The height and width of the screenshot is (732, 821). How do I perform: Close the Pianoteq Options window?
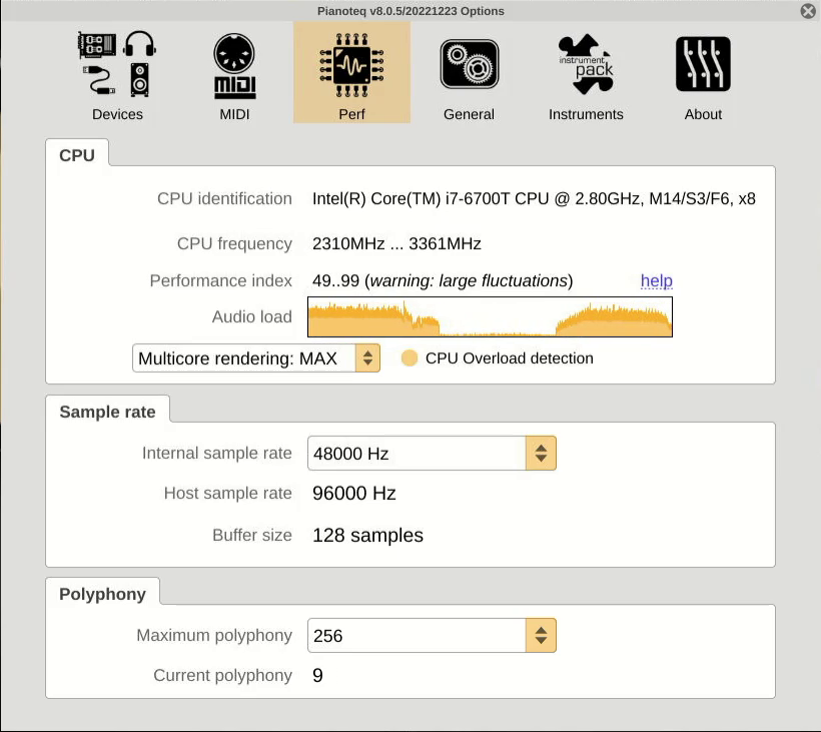[x=808, y=10]
